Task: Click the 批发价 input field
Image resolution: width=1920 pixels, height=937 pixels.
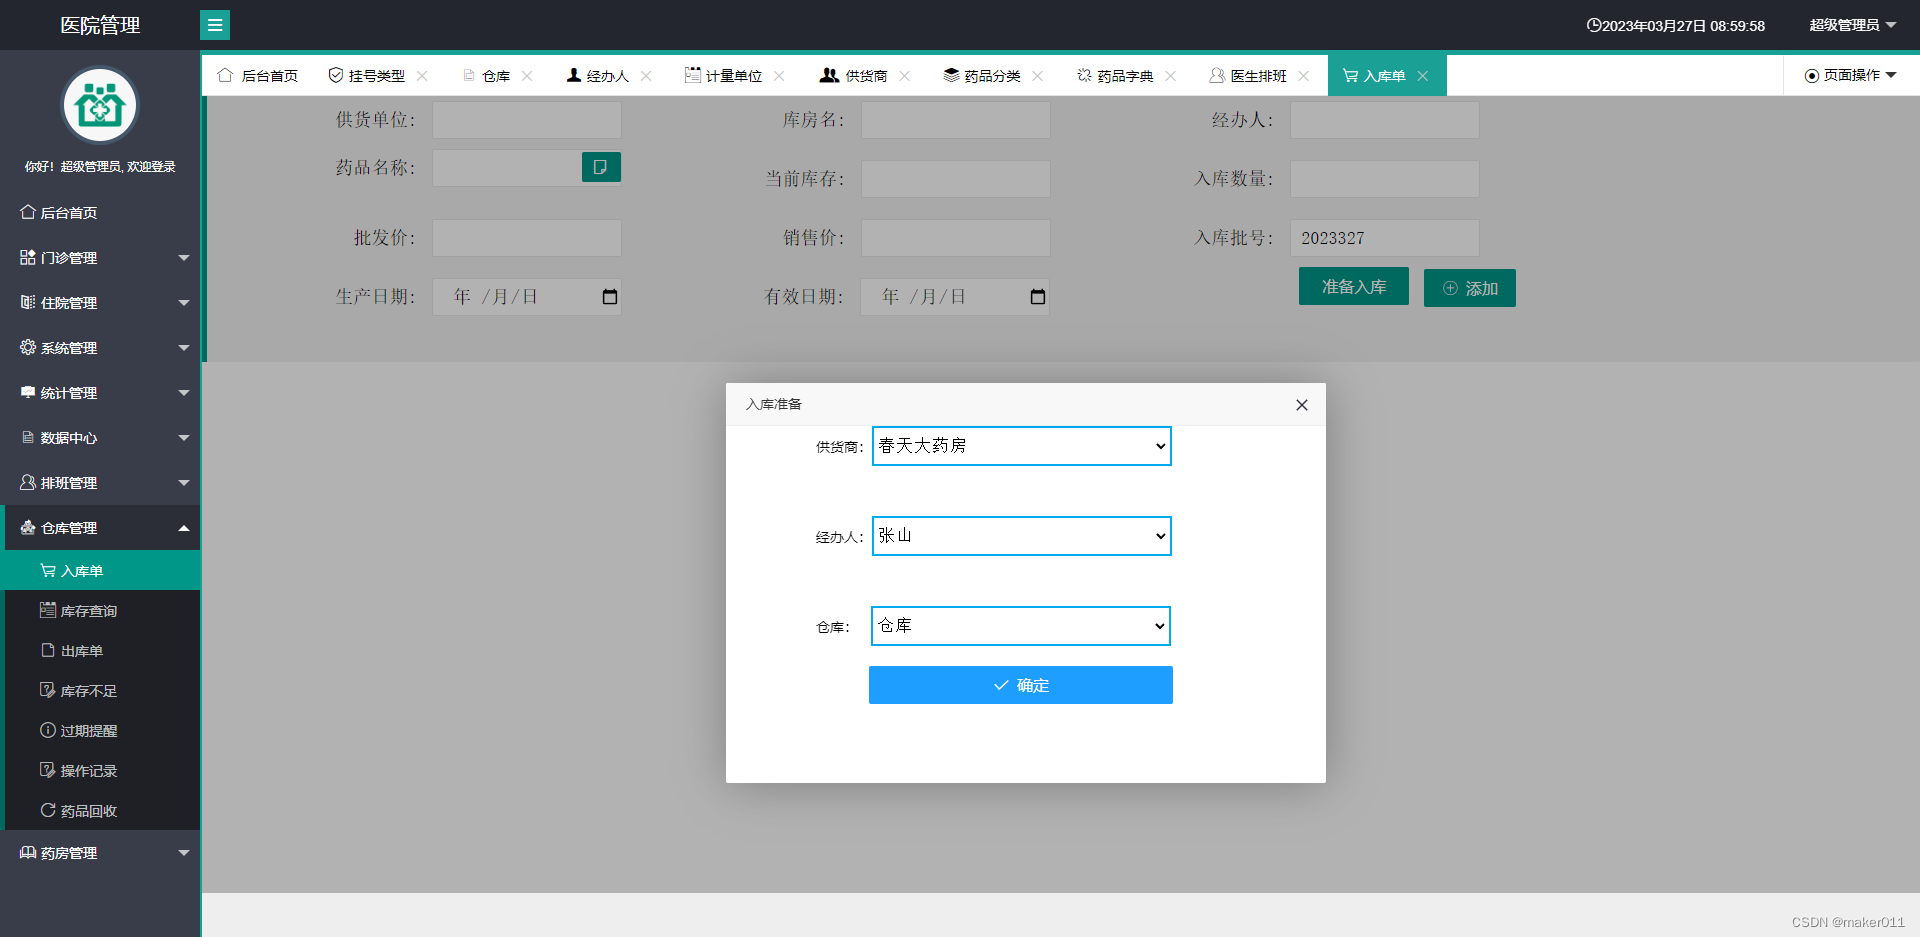Action: 527,238
